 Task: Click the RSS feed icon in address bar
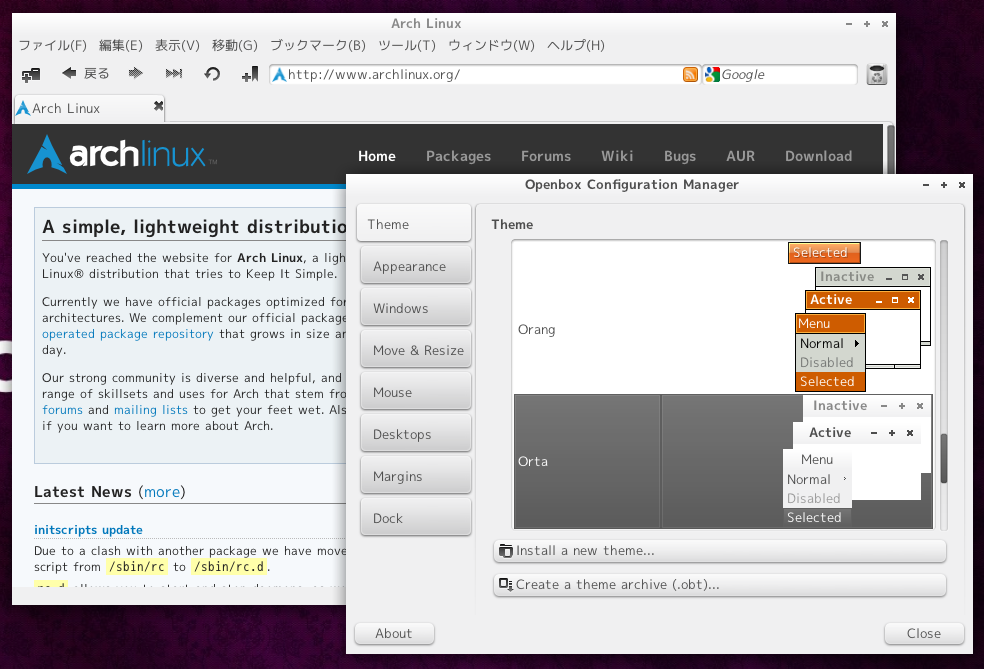tap(690, 75)
